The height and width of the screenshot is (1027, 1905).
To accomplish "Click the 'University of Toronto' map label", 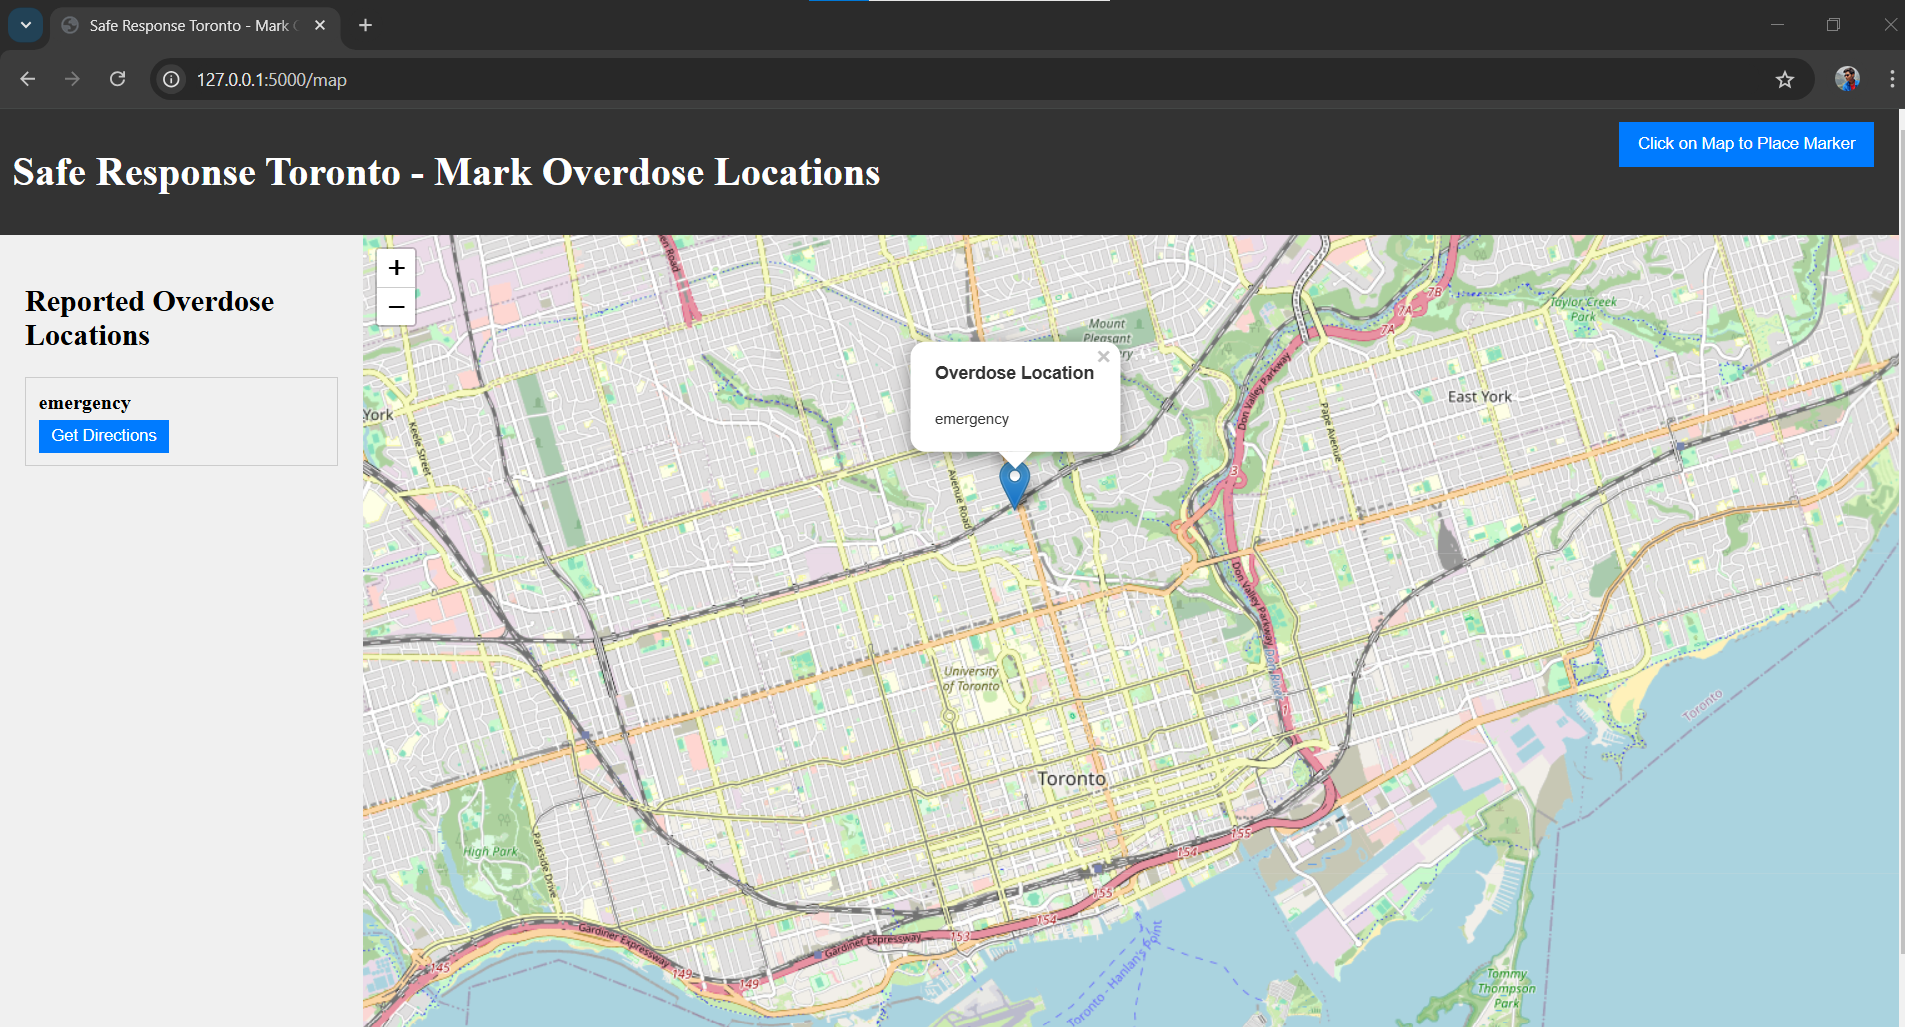I will coord(971,679).
